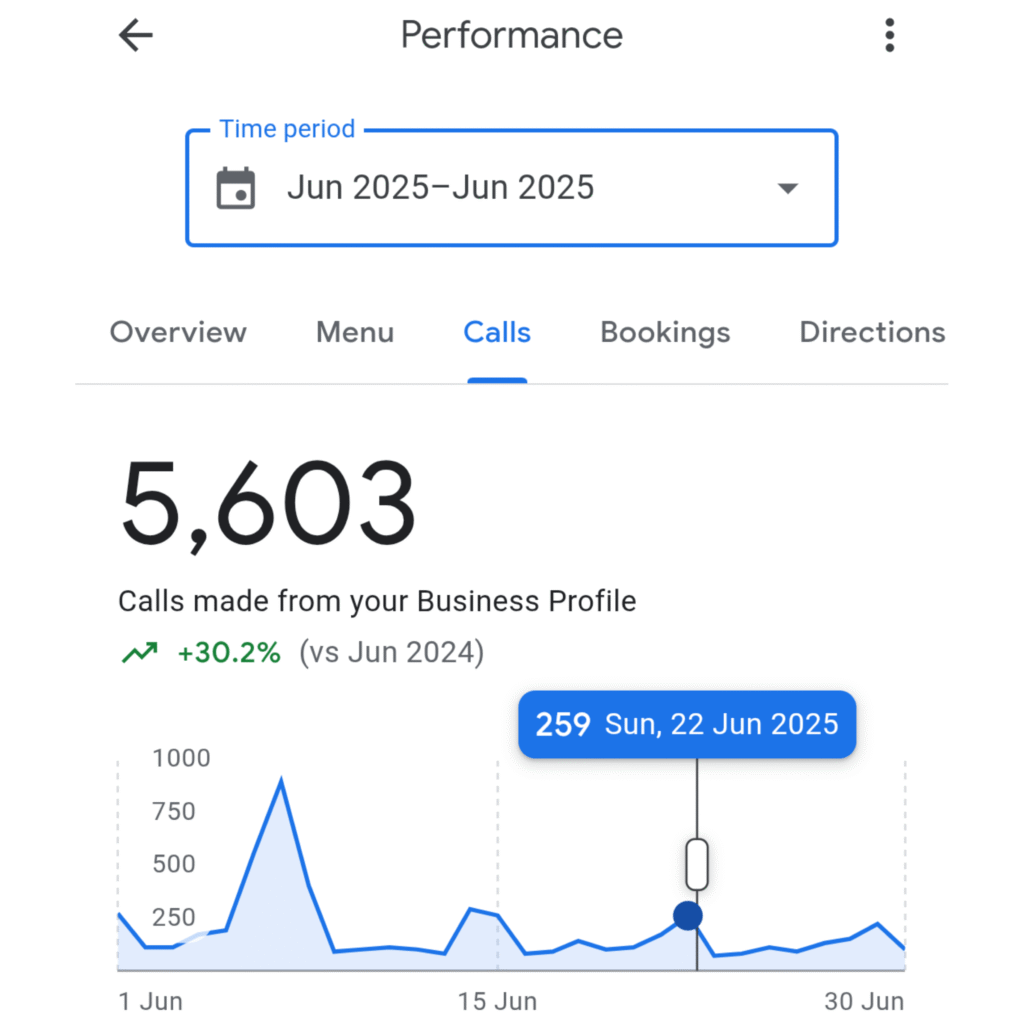Screen dimensions: 1024x1024
Task: Open the Jun 2025–Jun 2025 date range
Action: click(440, 188)
